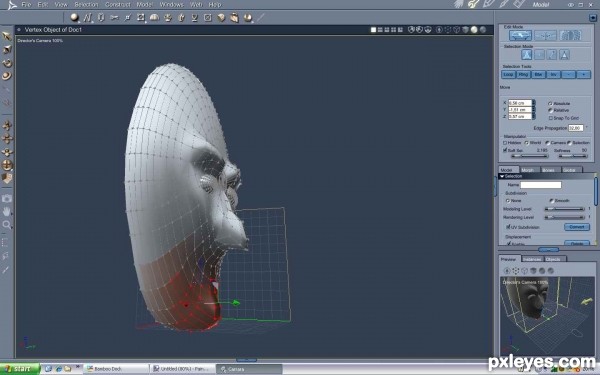Click the minus shrink selection button
The image size is (600, 375).
(x=569, y=75)
